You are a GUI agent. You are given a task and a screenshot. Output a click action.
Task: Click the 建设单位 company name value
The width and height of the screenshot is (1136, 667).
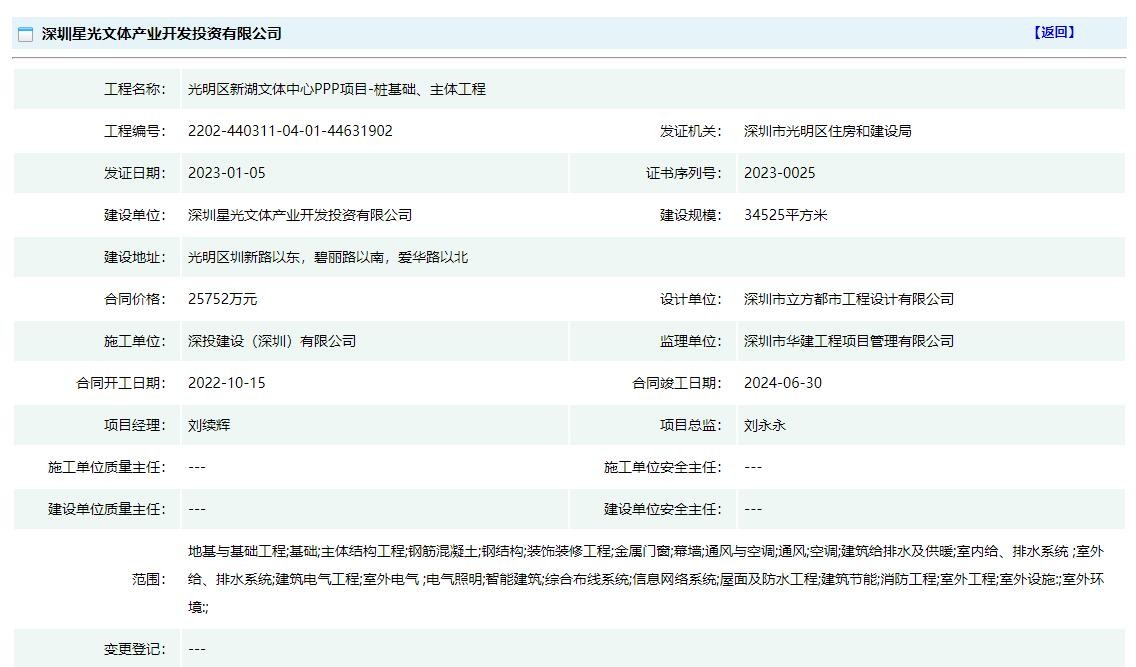pos(300,215)
